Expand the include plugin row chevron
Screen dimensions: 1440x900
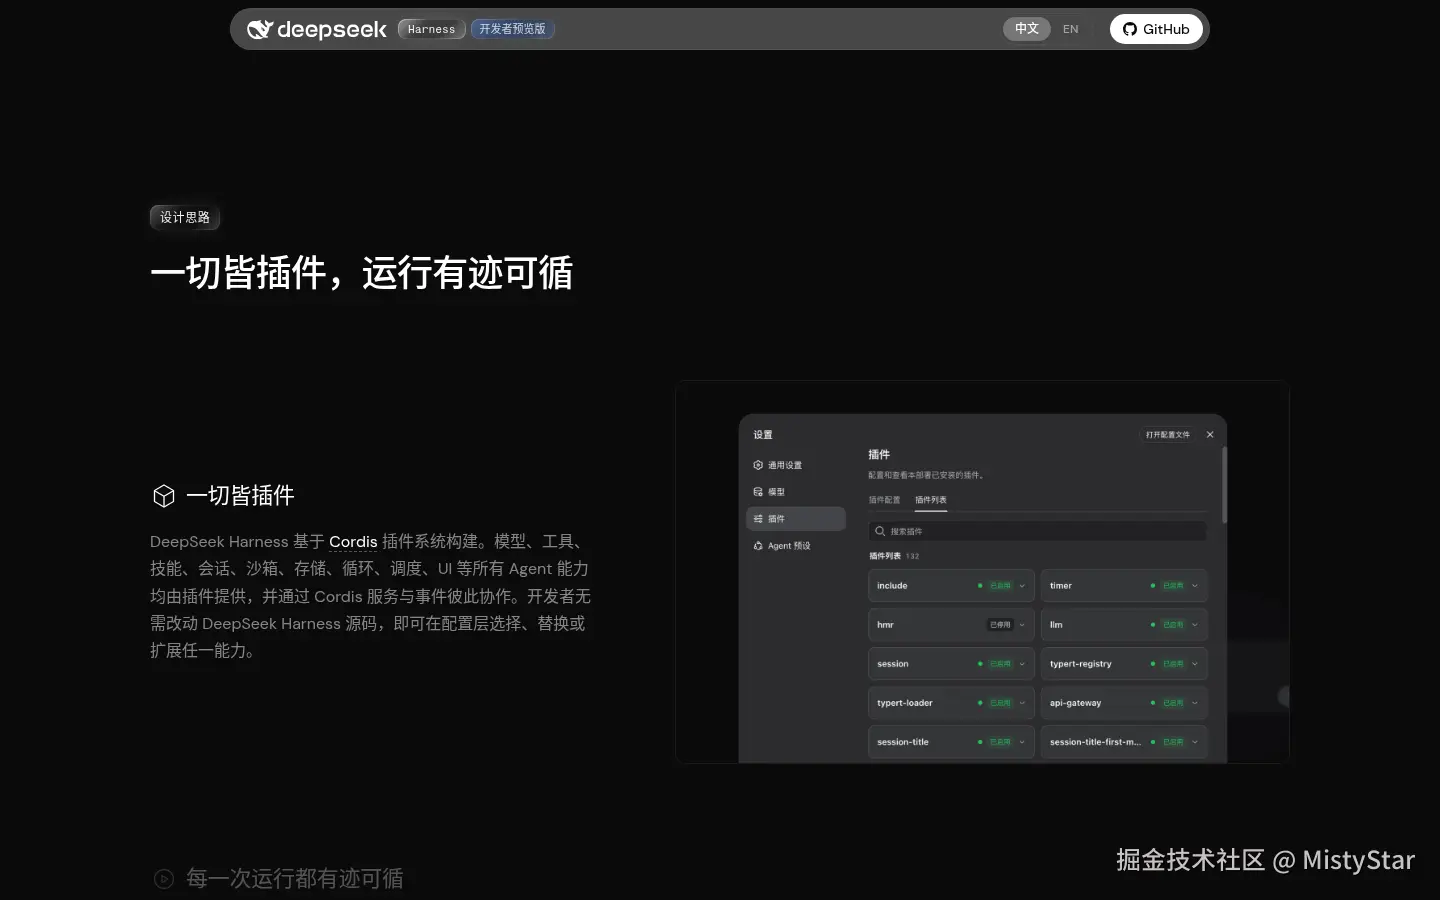[1022, 586]
